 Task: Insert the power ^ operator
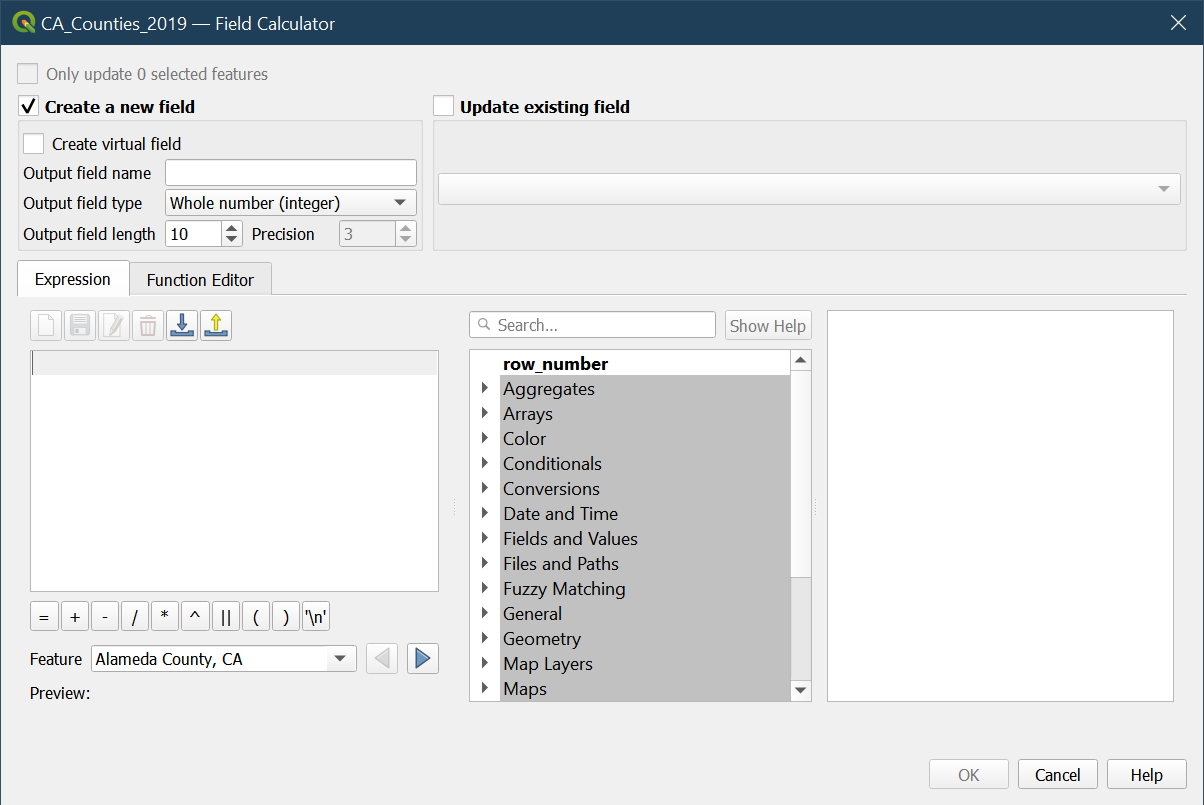pyautogui.click(x=195, y=617)
